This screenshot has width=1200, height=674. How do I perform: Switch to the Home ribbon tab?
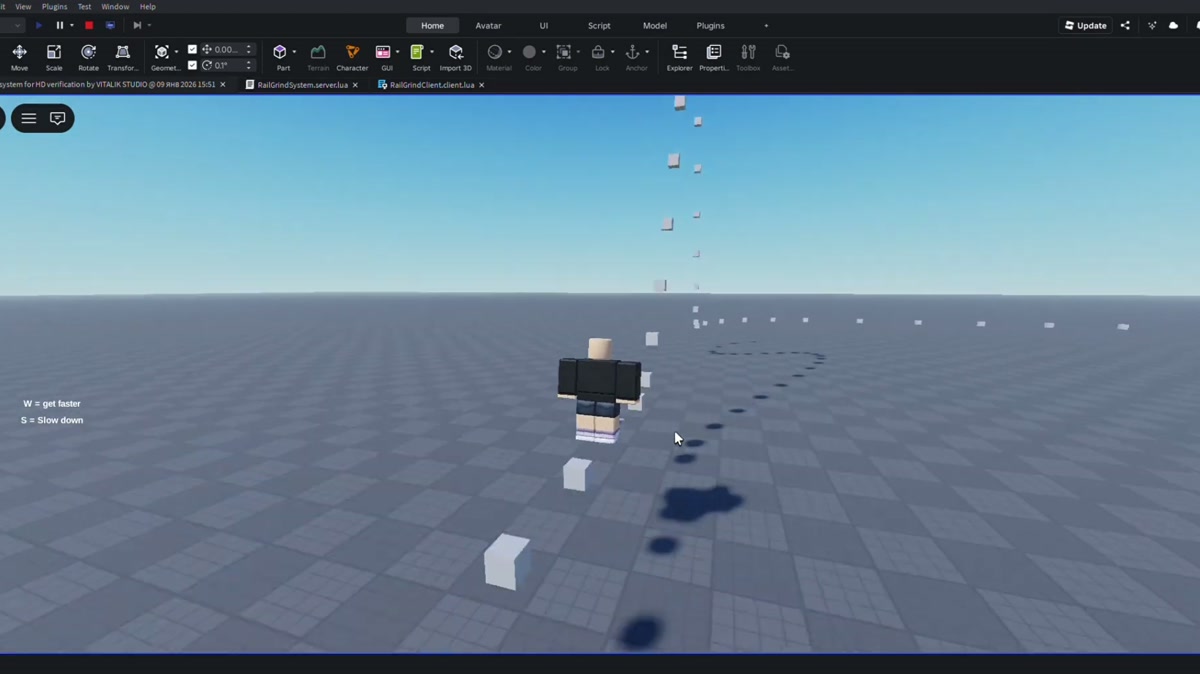(x=432, y=26)
